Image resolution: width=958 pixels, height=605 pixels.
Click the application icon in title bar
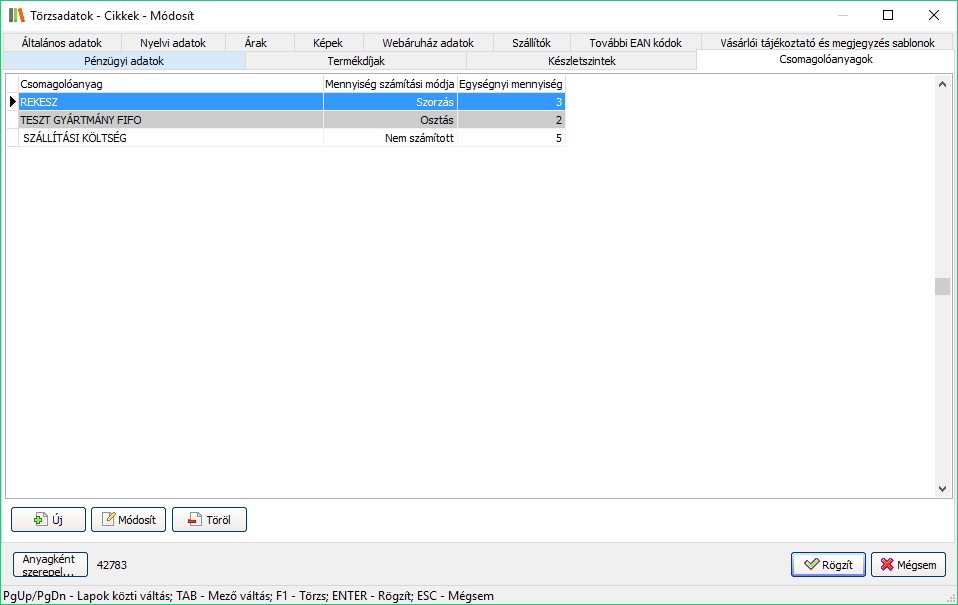point(16,15)
